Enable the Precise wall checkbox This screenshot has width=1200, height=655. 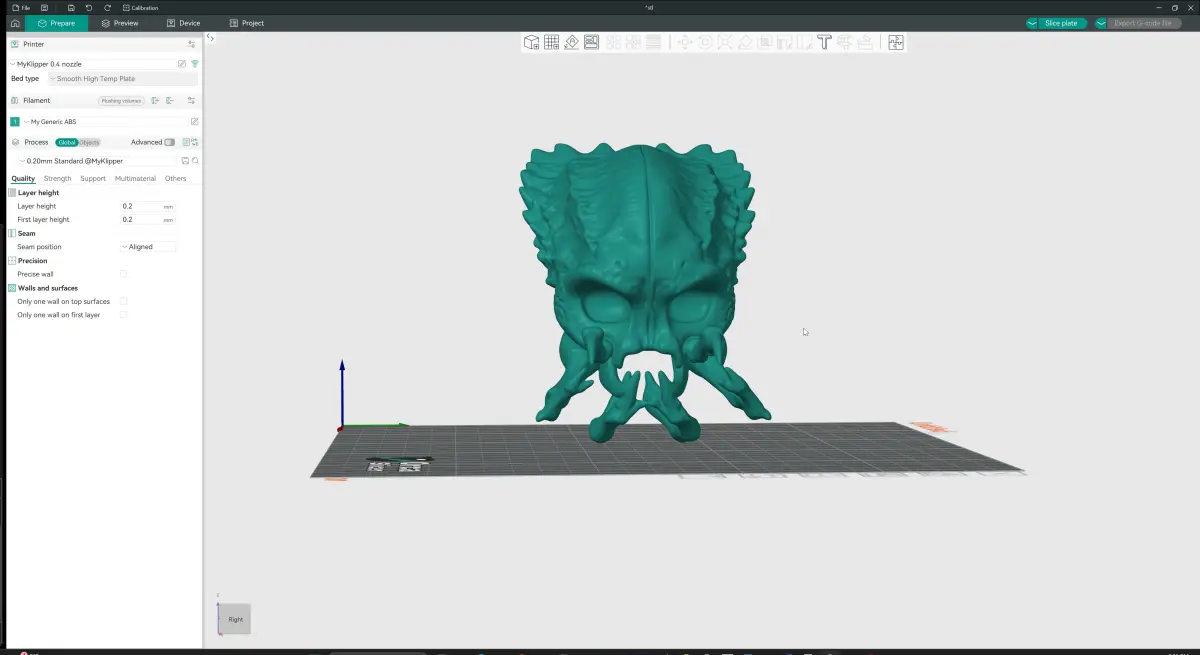pos(124,274)
